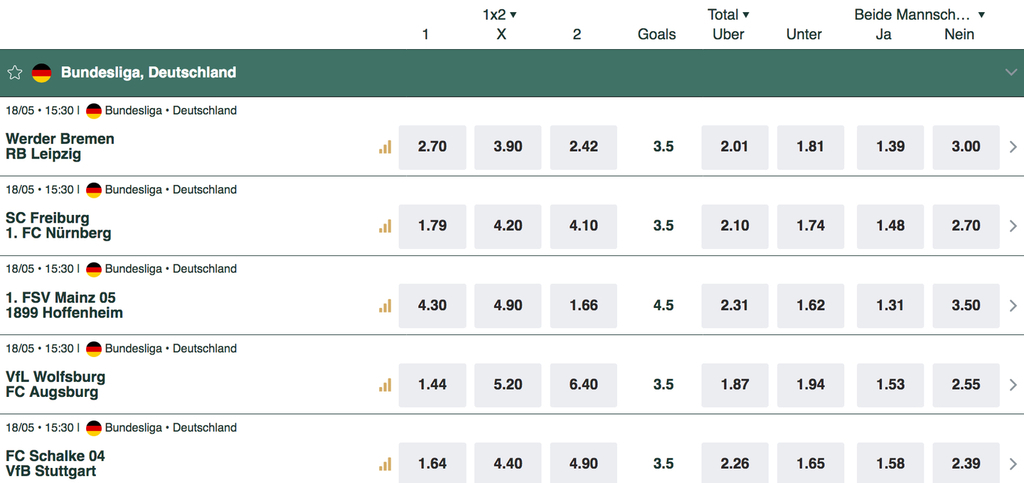Open statistics icon for Mainz 05 match
1024x483 pixels.
tap(385, 305)
